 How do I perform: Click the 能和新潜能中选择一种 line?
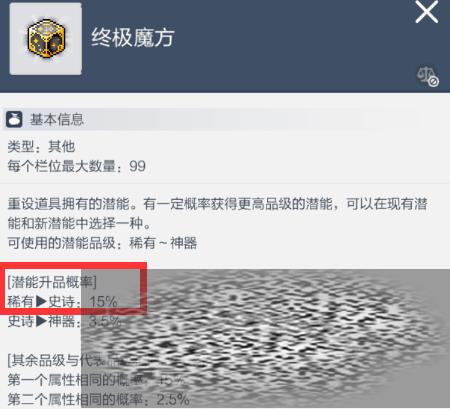click(x=79, y=223)
